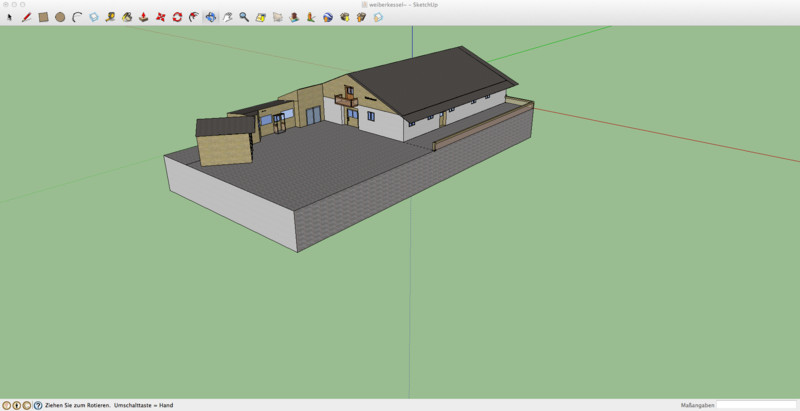
Task: Select the Paint Bucket tool
Action: 127,17
